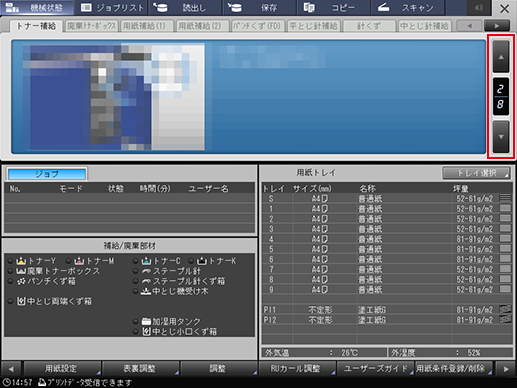Click the 加湿用タンク tank icon

146,321
